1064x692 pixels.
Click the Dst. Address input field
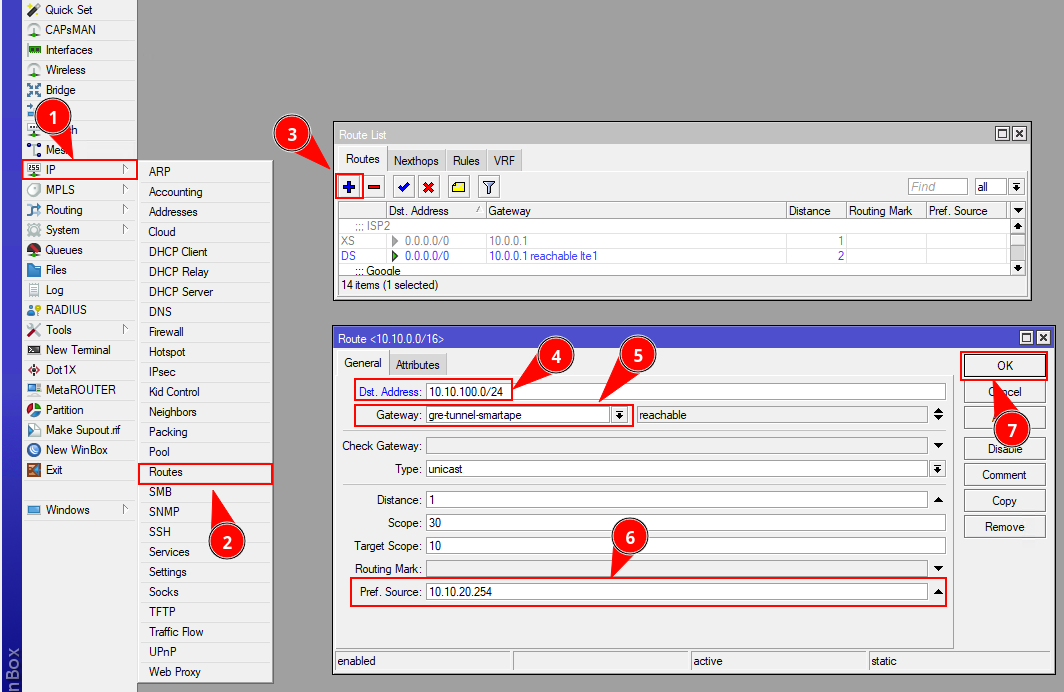685,391
